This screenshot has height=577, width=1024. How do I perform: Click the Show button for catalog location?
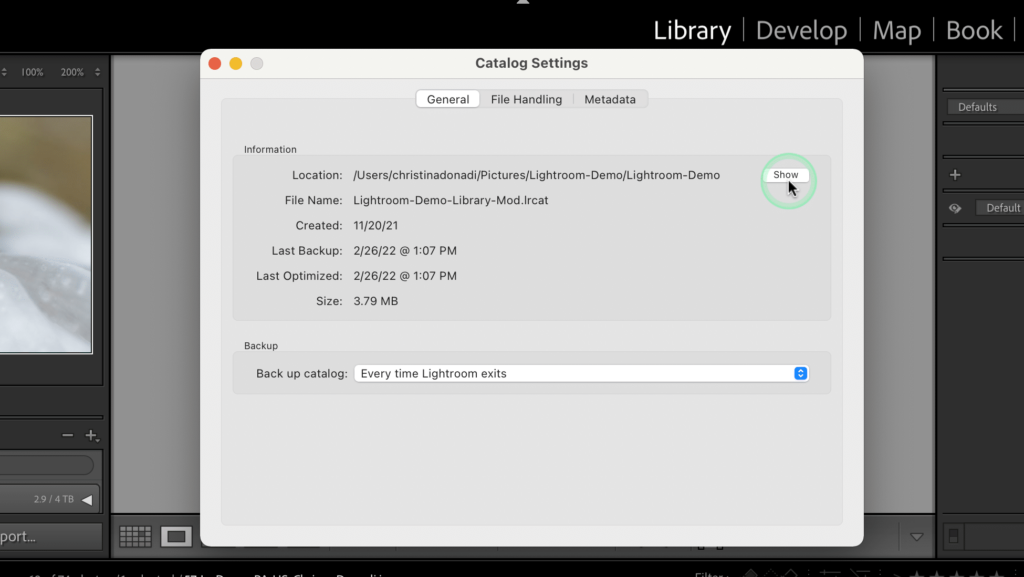click(785, 174)
